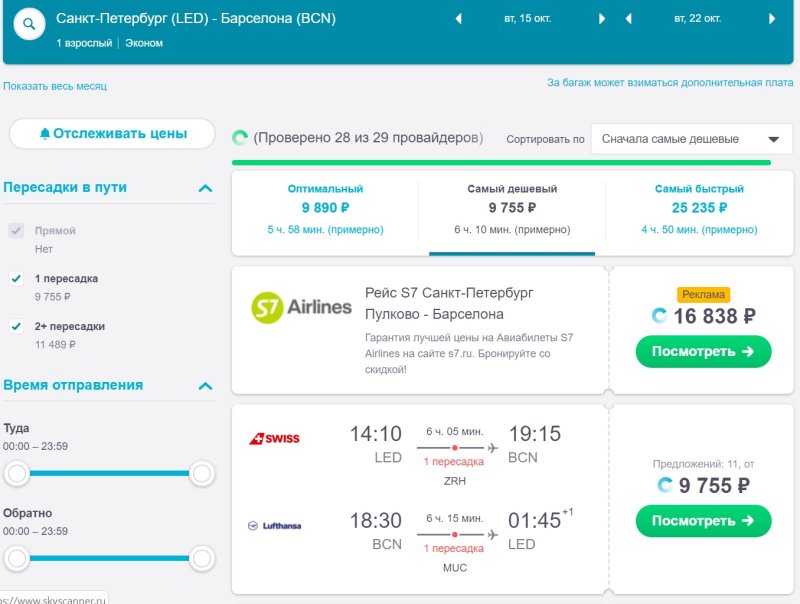800x604 pixels.
Task: Toggle the Прямой flights checkbox
Action: (x=16, y=231)
